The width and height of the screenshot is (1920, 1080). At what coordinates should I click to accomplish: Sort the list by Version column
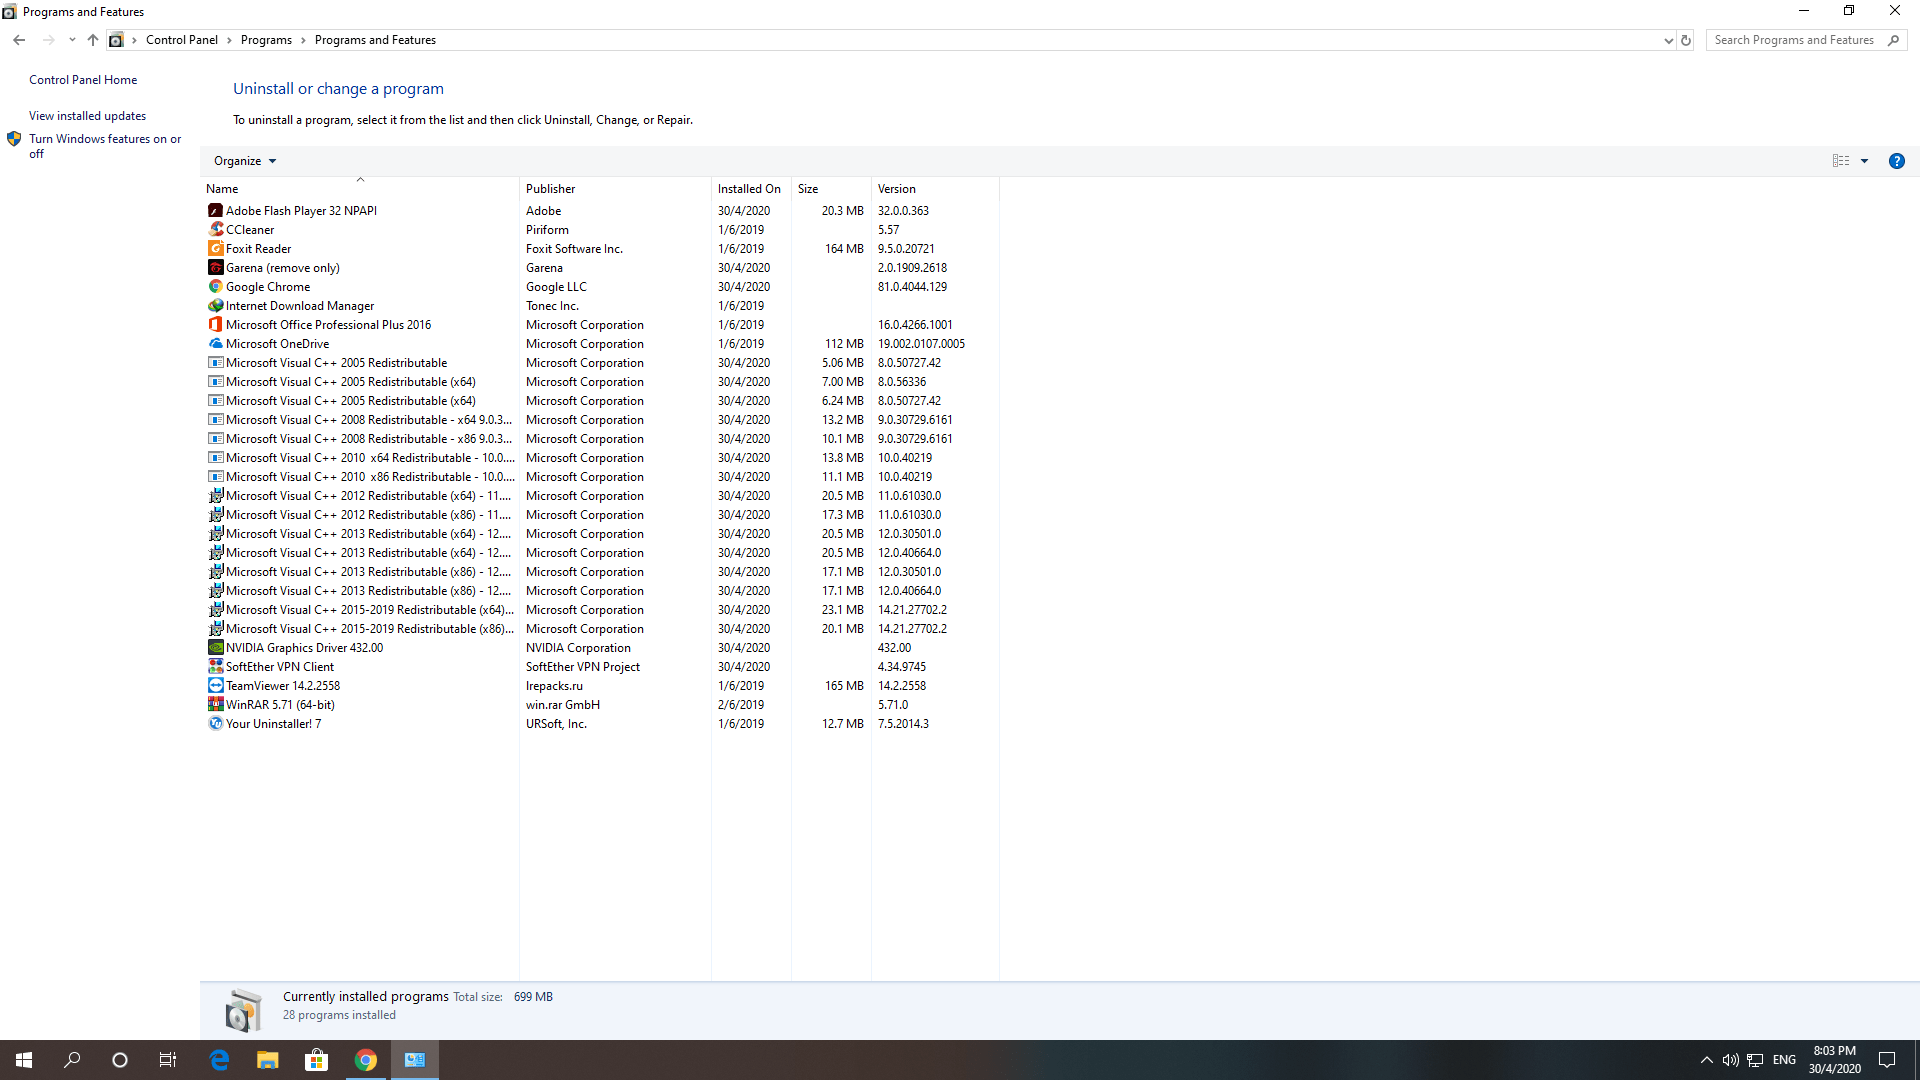(x=935, y=189)
